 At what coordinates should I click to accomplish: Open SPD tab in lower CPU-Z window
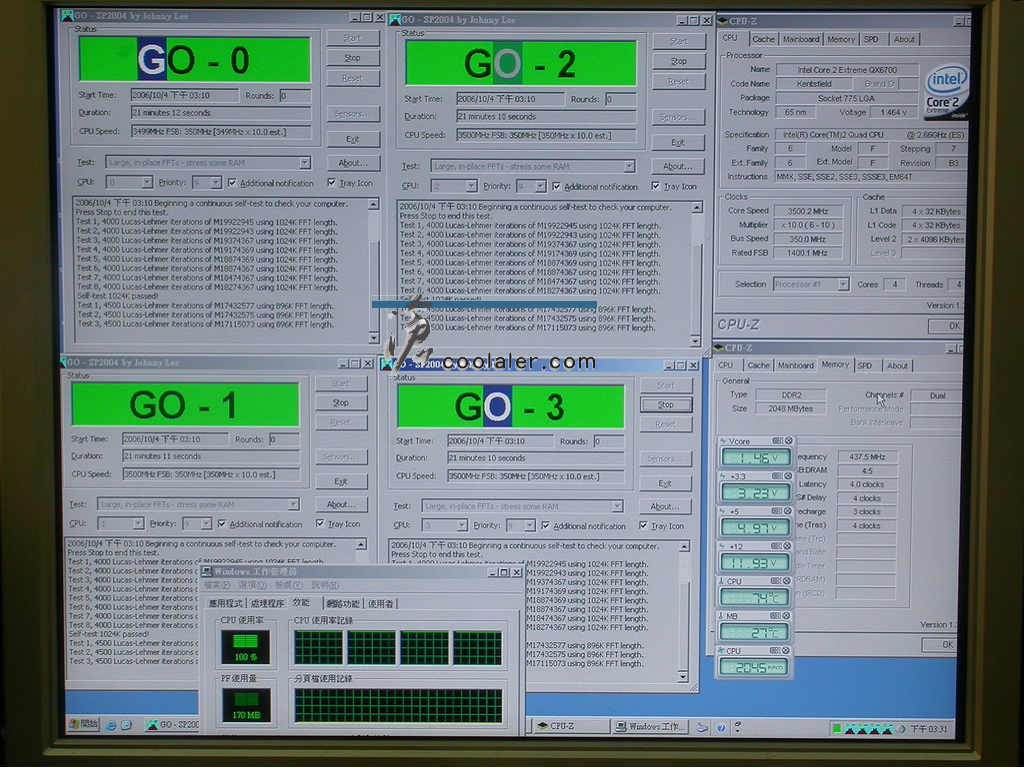[865, 366]
